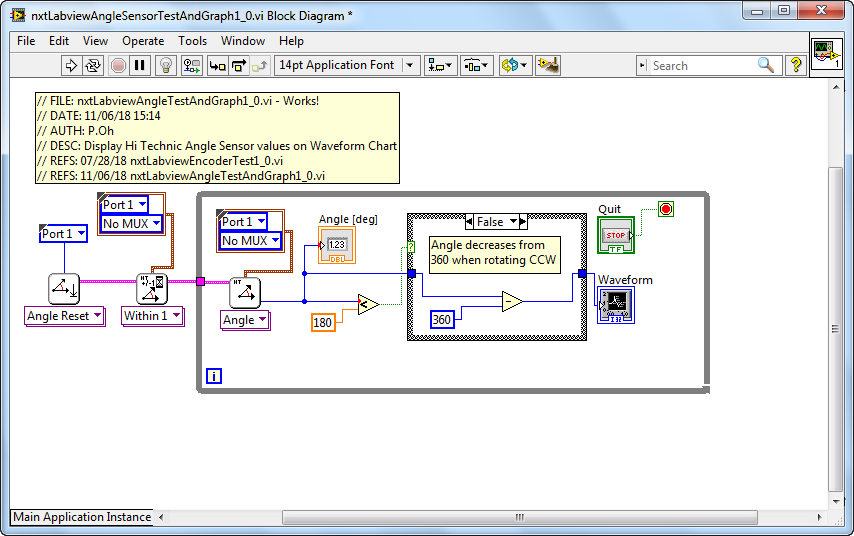The image size is (854, 536).
Task: Click case structure previous-case arrow
Action: pyautogui.click(x=469, y=222)
